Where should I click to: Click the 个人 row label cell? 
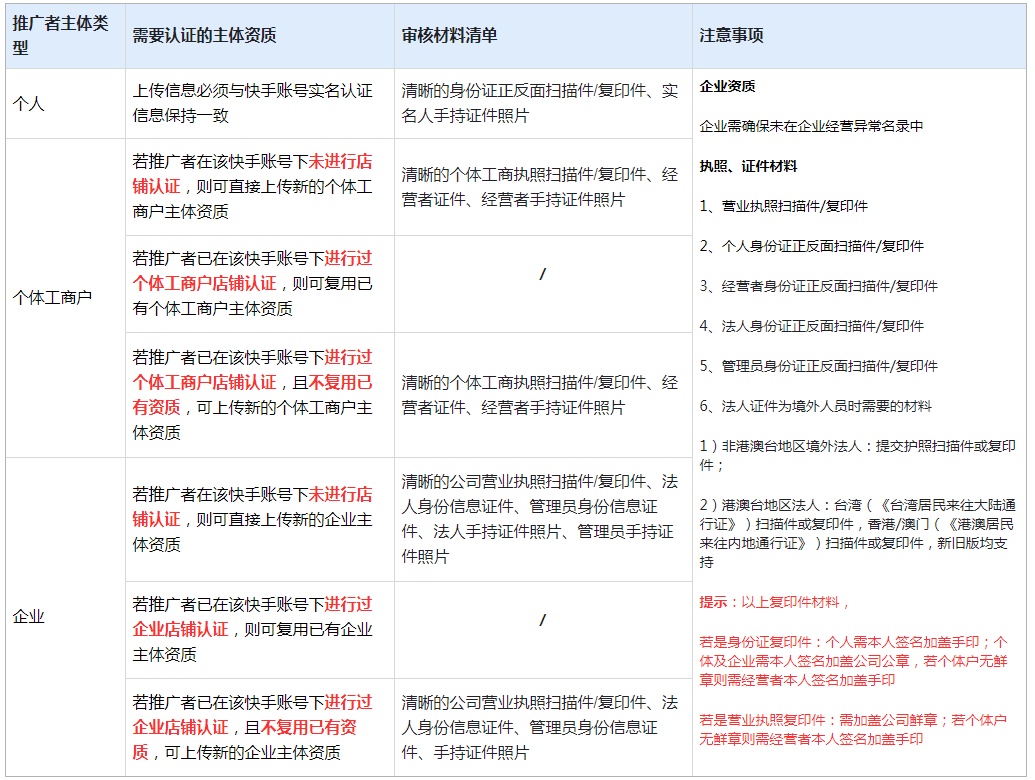click(x=65, y=104)
